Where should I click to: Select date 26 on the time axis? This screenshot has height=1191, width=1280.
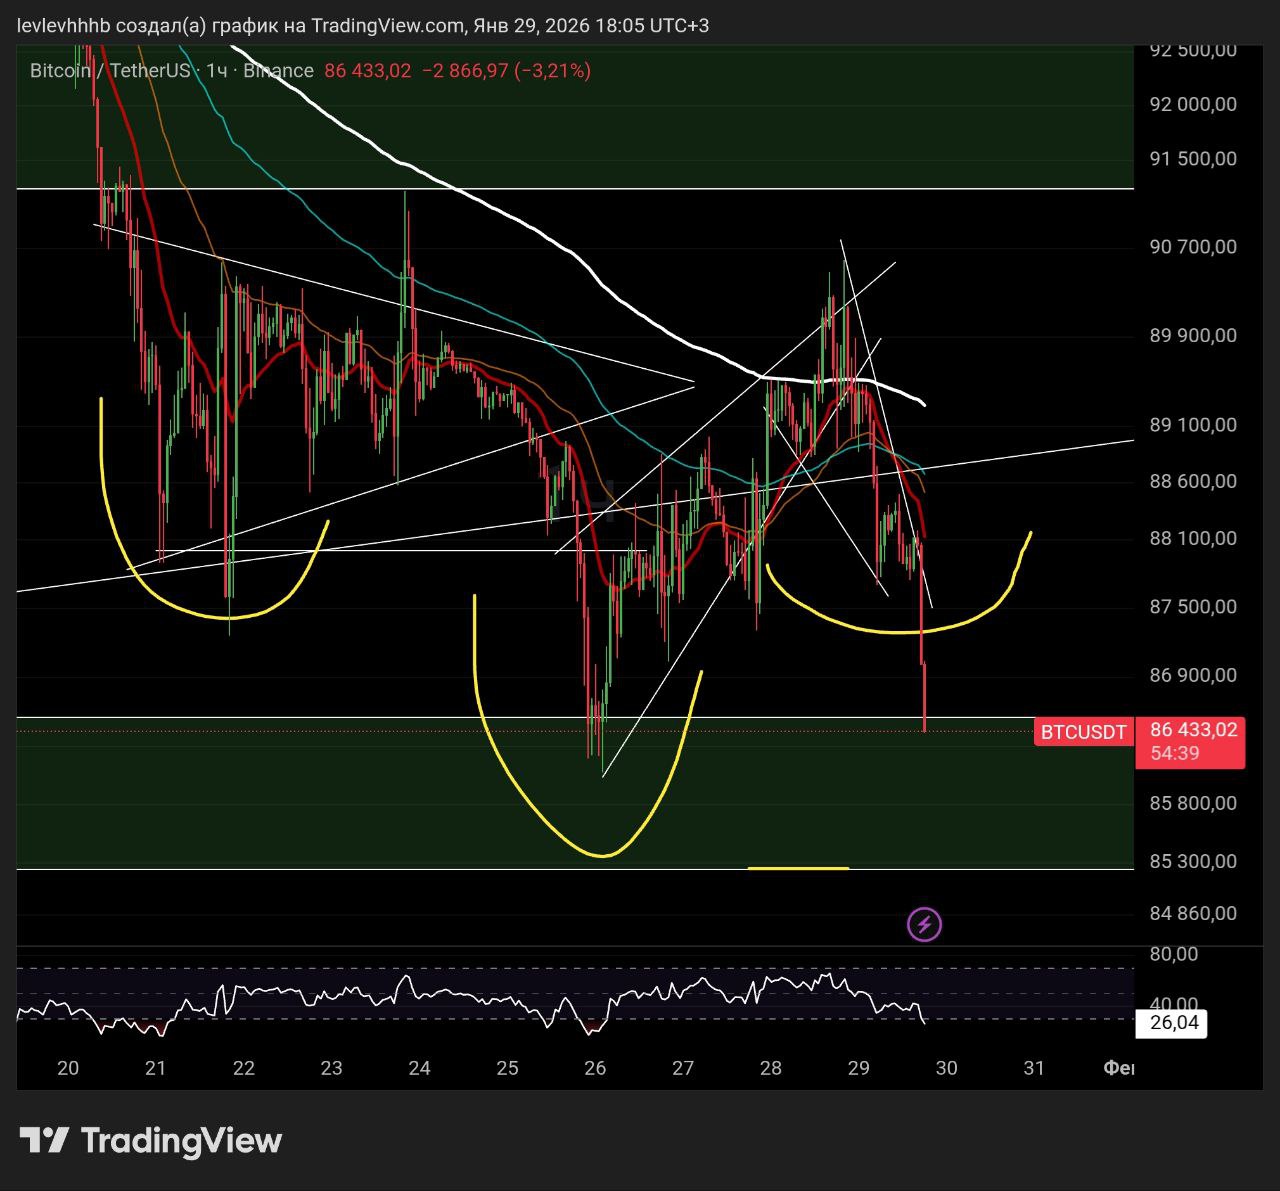[x=595, y=1068]
